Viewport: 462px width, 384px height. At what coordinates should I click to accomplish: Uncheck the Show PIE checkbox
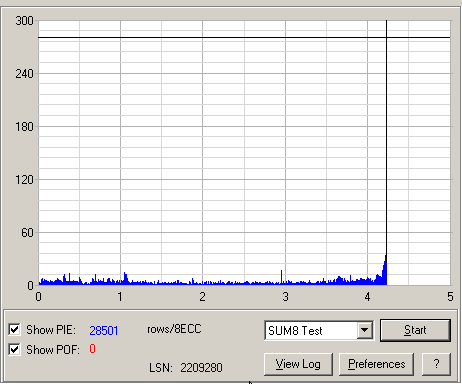[x=14, y=329]
